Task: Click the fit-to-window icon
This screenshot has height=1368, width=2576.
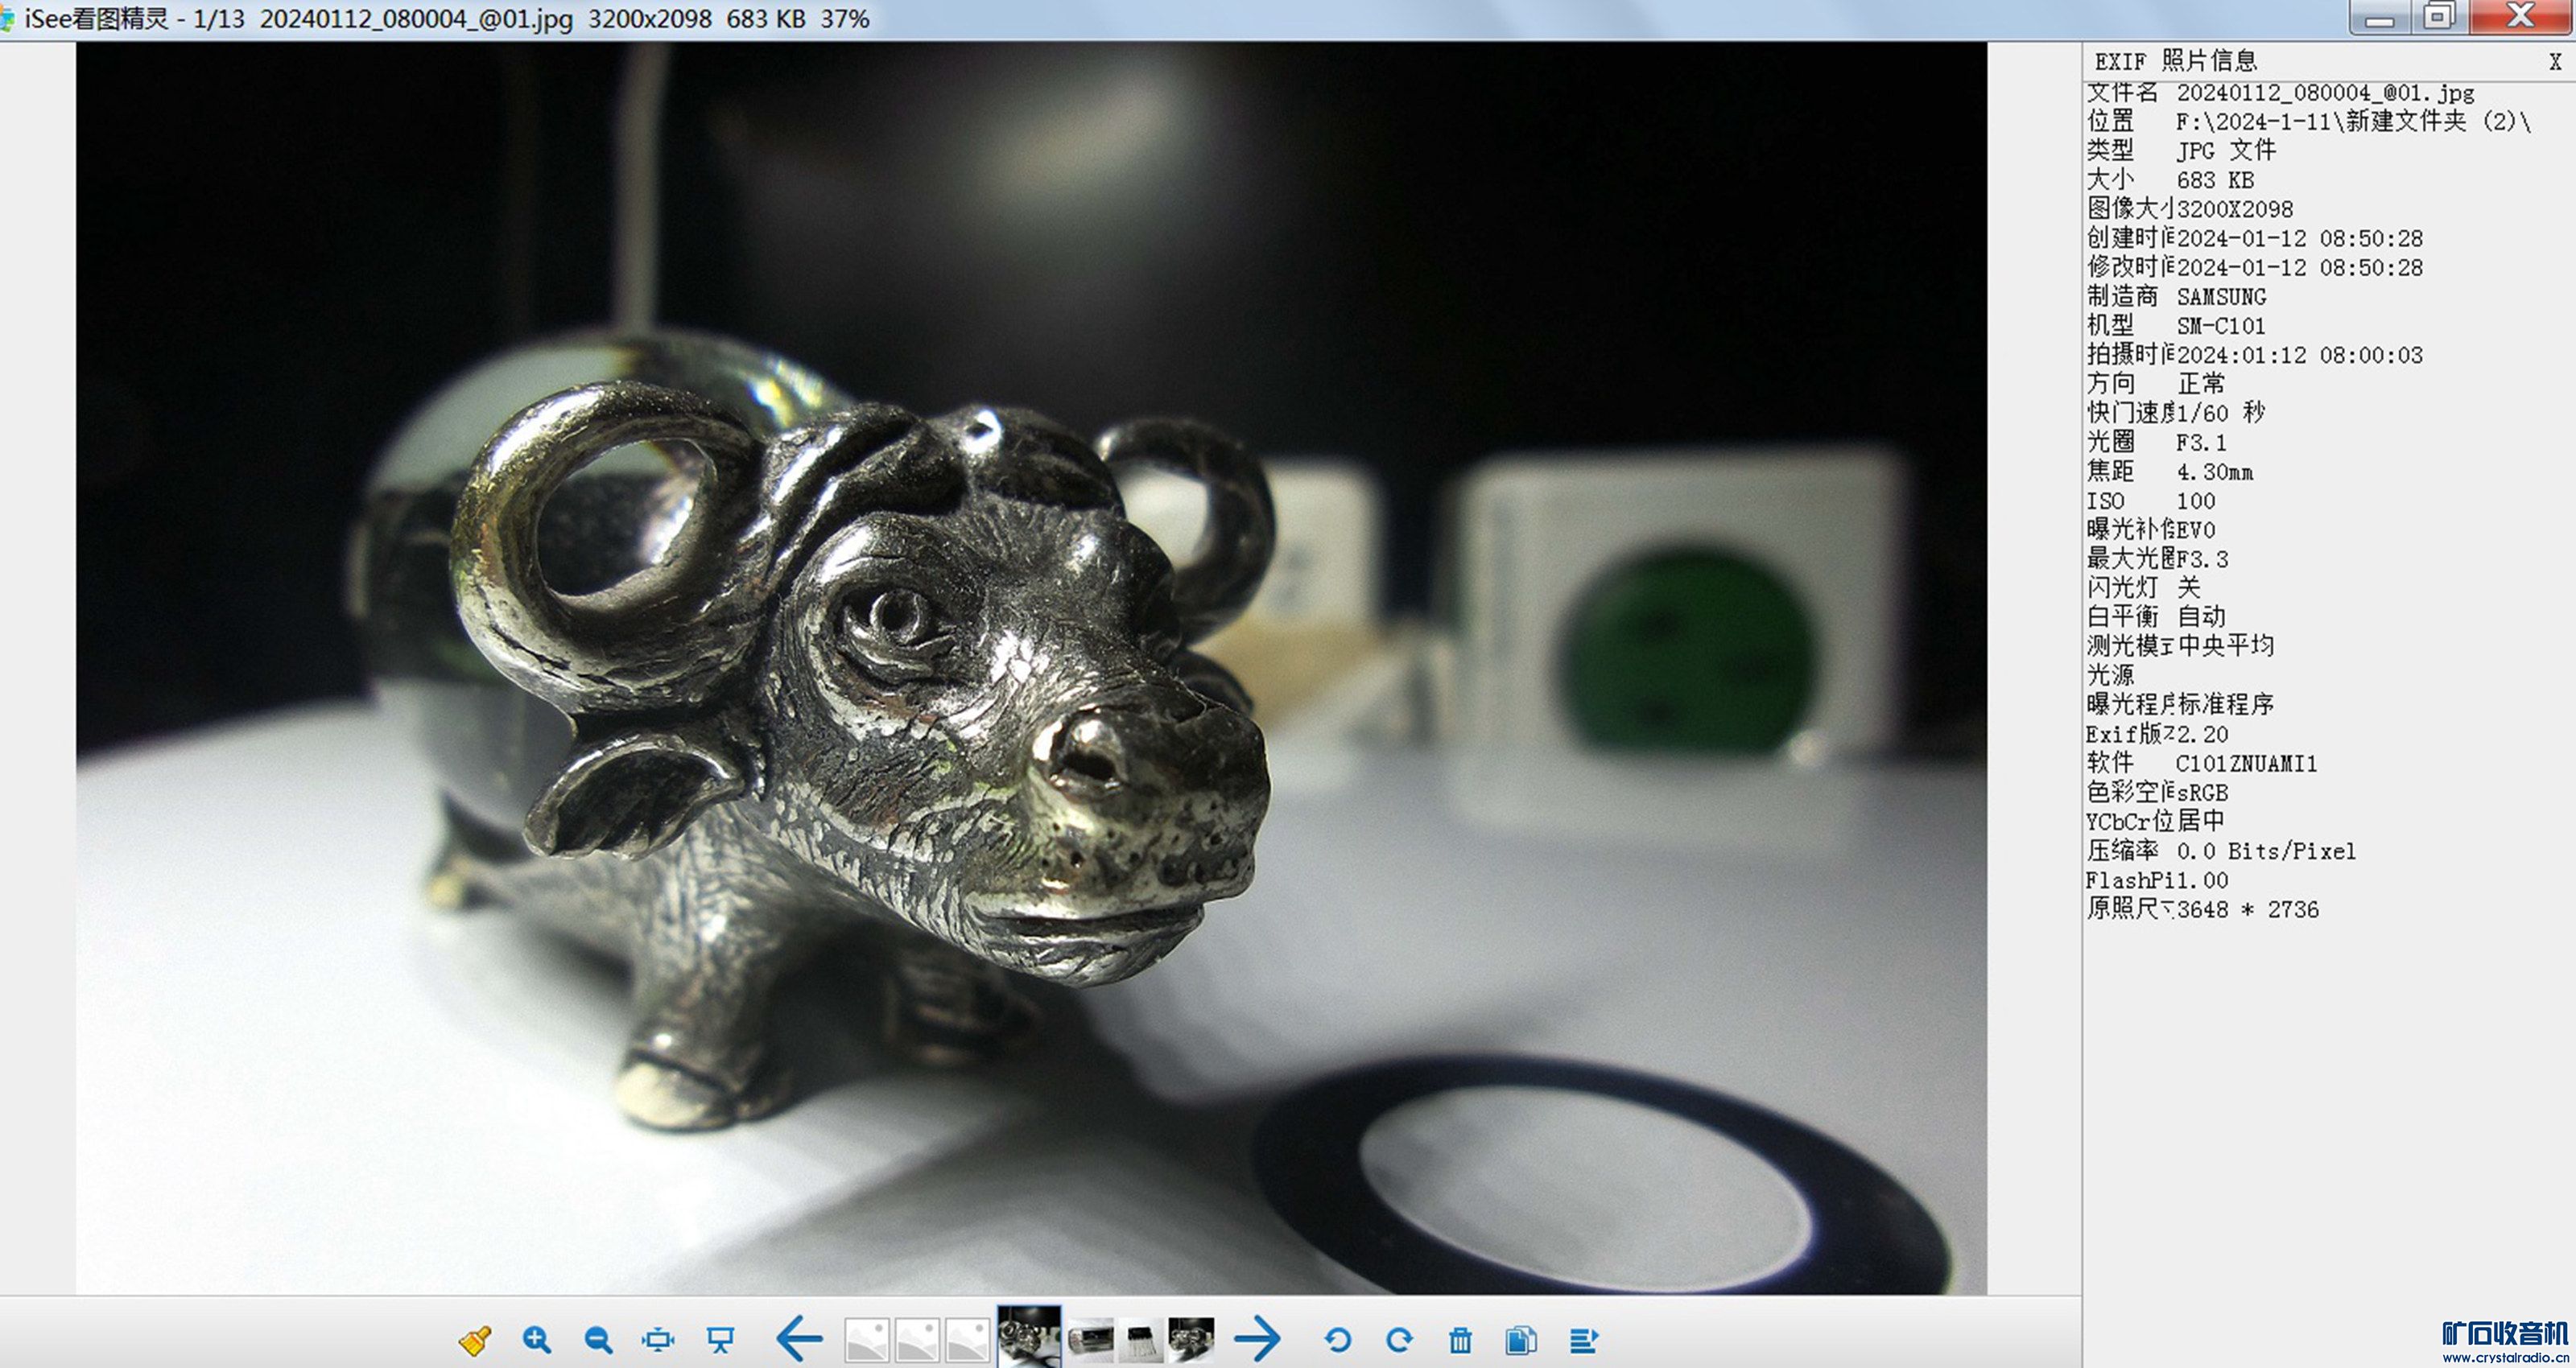Action: pyautogui.click(x=658, y=1339)
